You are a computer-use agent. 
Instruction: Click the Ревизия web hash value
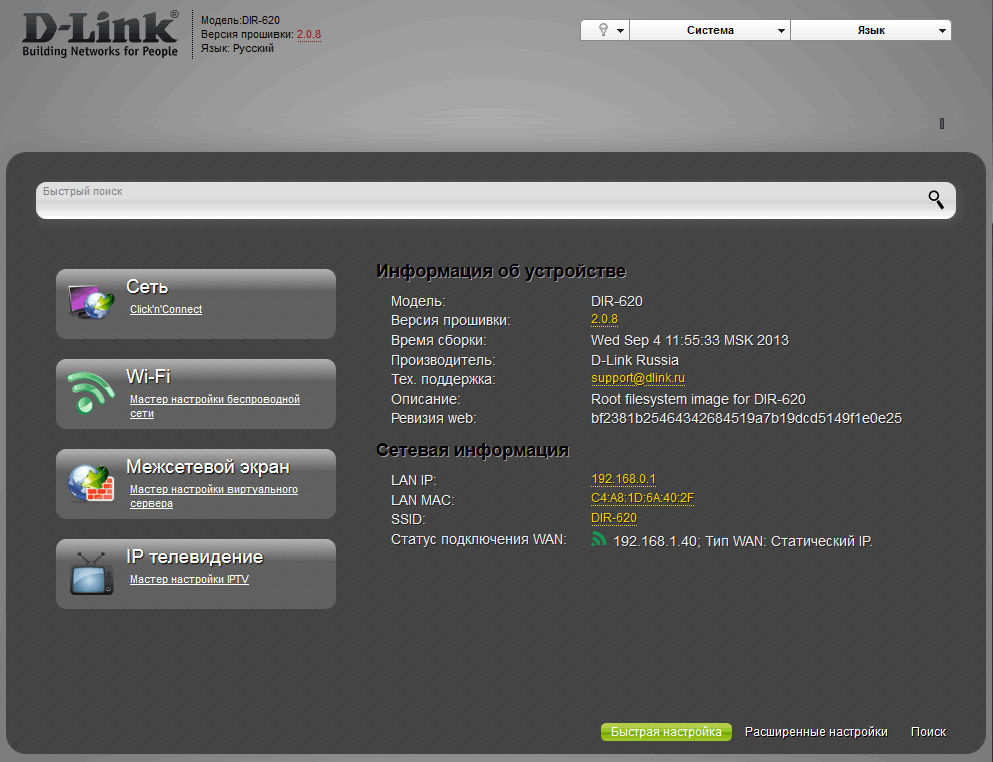(x=746, y=418)
